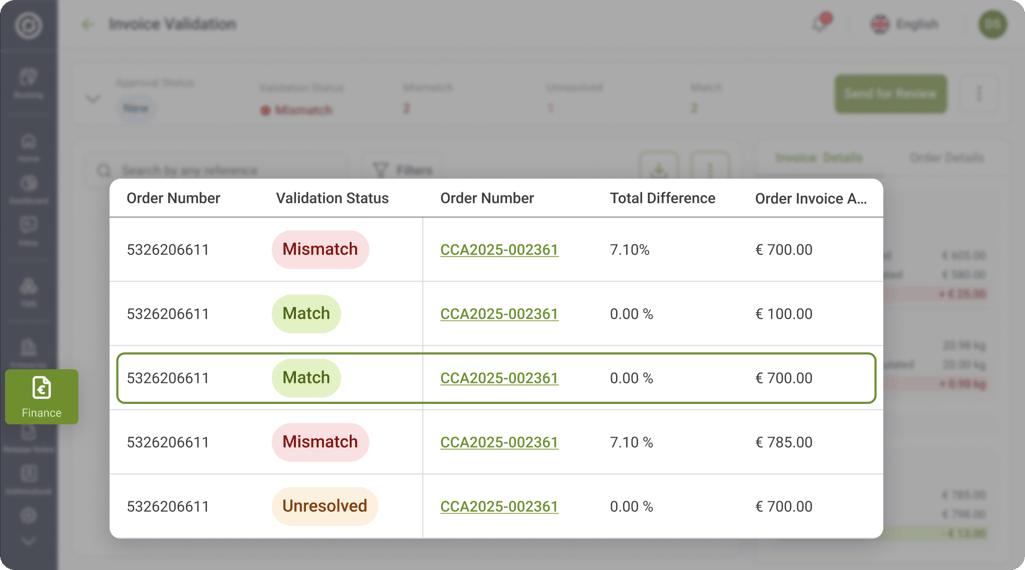Open the user avatar menu
The width and height of the screenshot is (1025, 570).
[x=992, y=25]
